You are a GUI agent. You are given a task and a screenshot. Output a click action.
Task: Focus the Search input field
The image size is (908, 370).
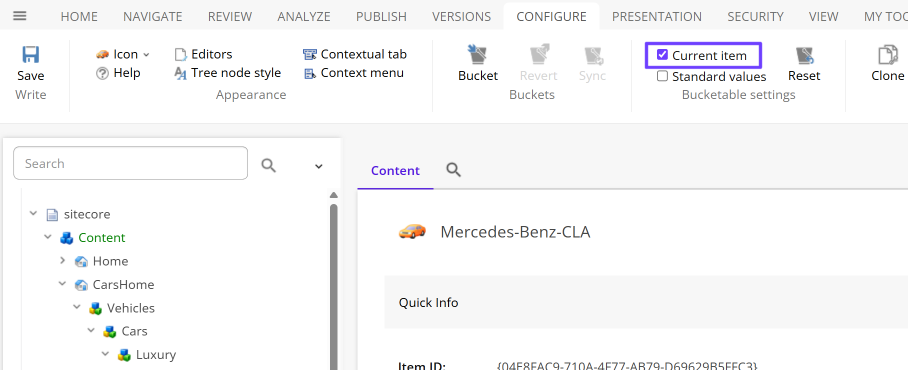point(130,163)
